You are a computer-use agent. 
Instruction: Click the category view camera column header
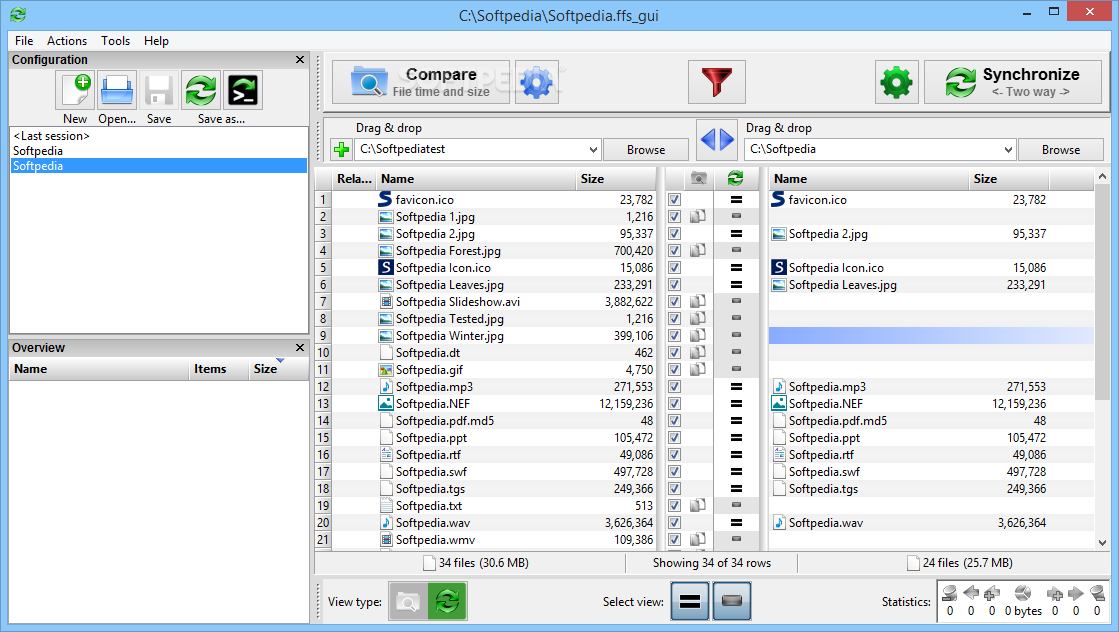699,178
